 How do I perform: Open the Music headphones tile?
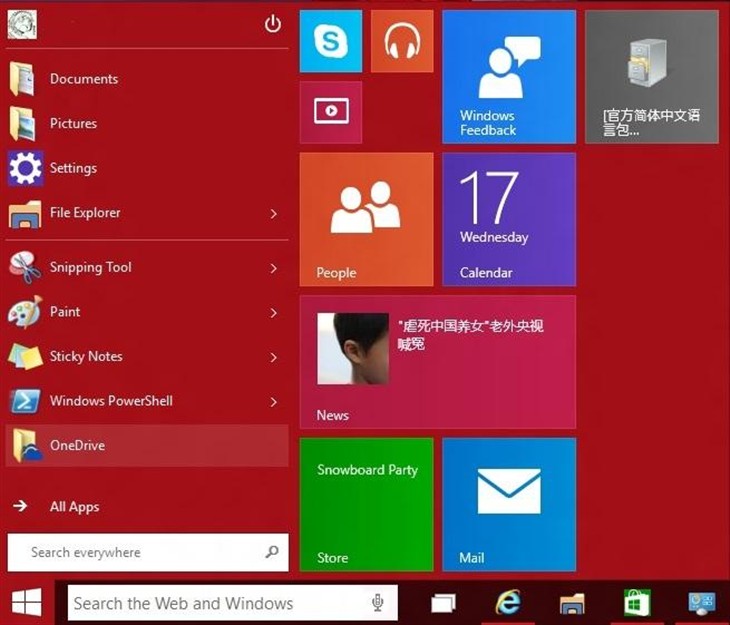pos(402,41)
